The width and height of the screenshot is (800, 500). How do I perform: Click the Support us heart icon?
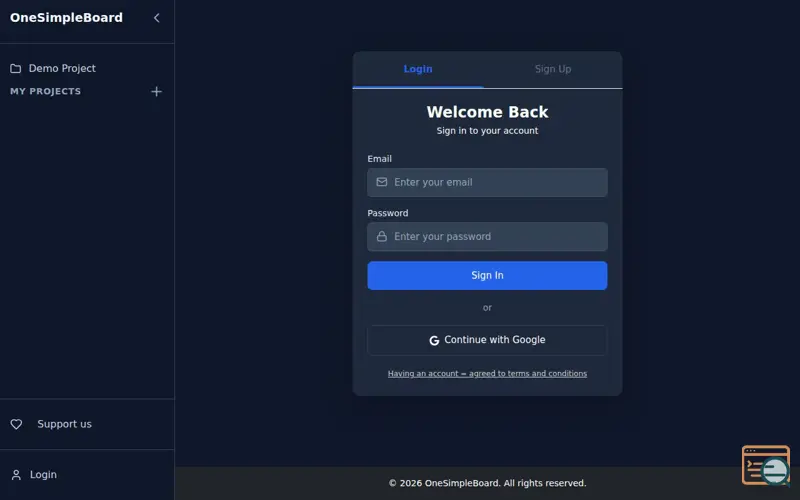16,424
